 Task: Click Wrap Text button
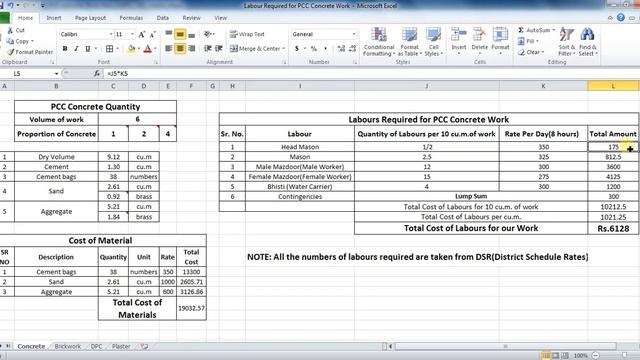(247, 34)
